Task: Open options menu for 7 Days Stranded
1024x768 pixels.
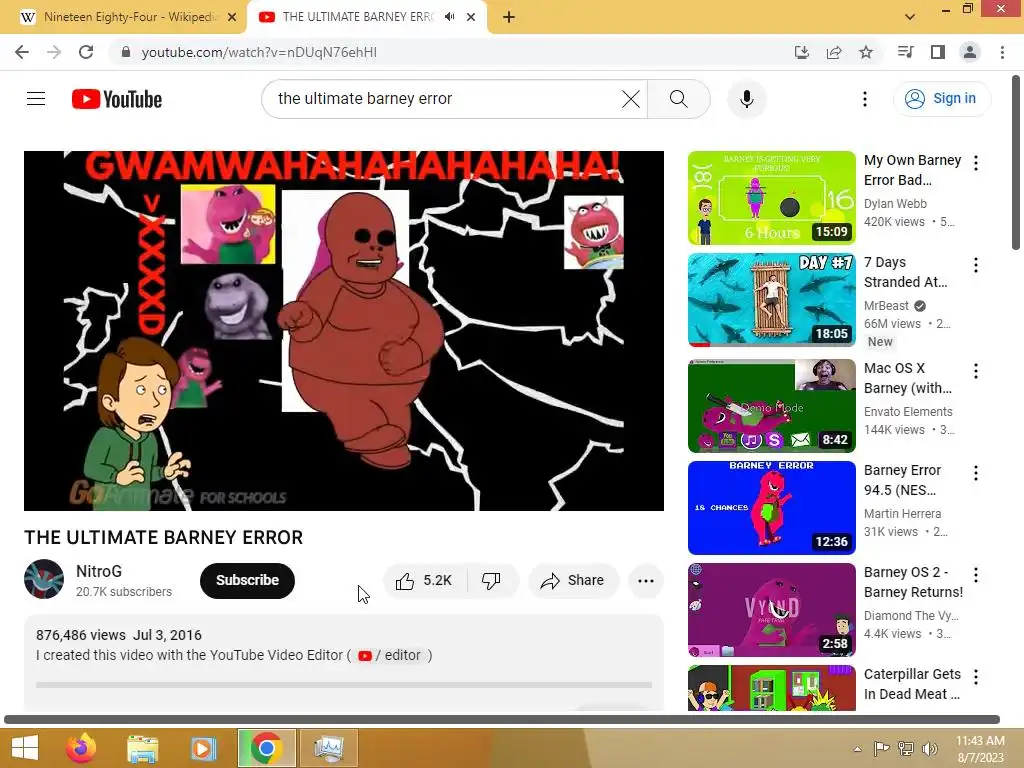Action: (976, 264)
